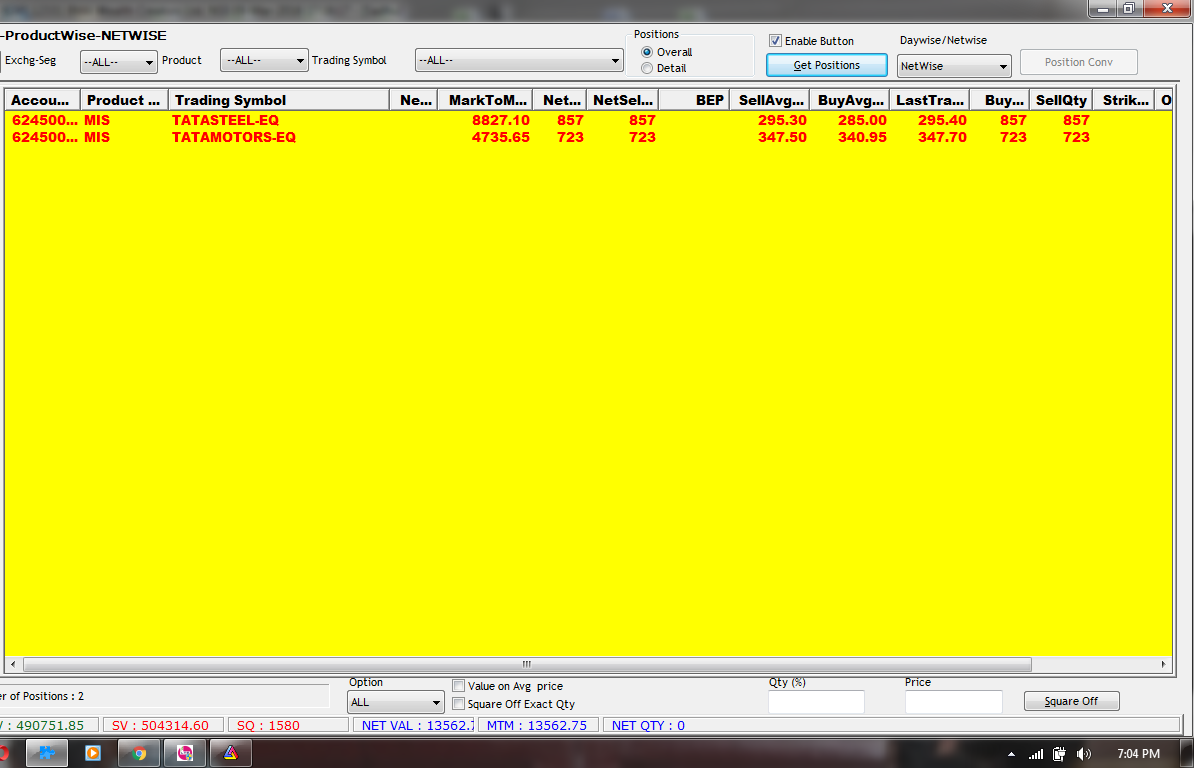Enable Value on Avg price checkbox

[x=458, y=686]
